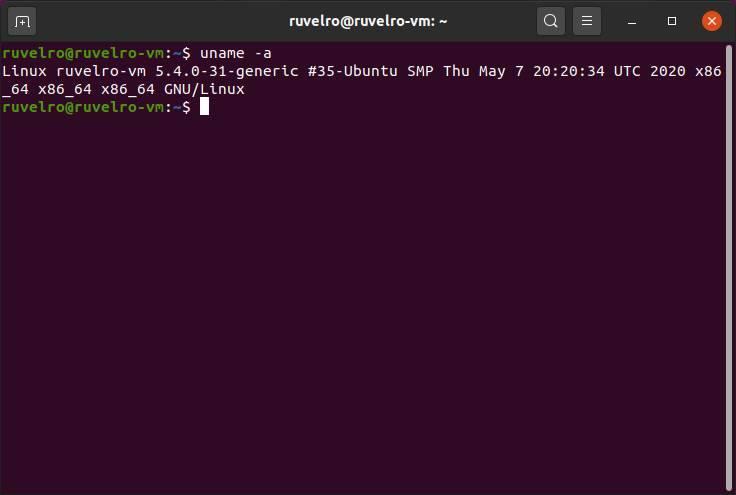Click the 20:20:34 timestamp in output

pos(569,71)
